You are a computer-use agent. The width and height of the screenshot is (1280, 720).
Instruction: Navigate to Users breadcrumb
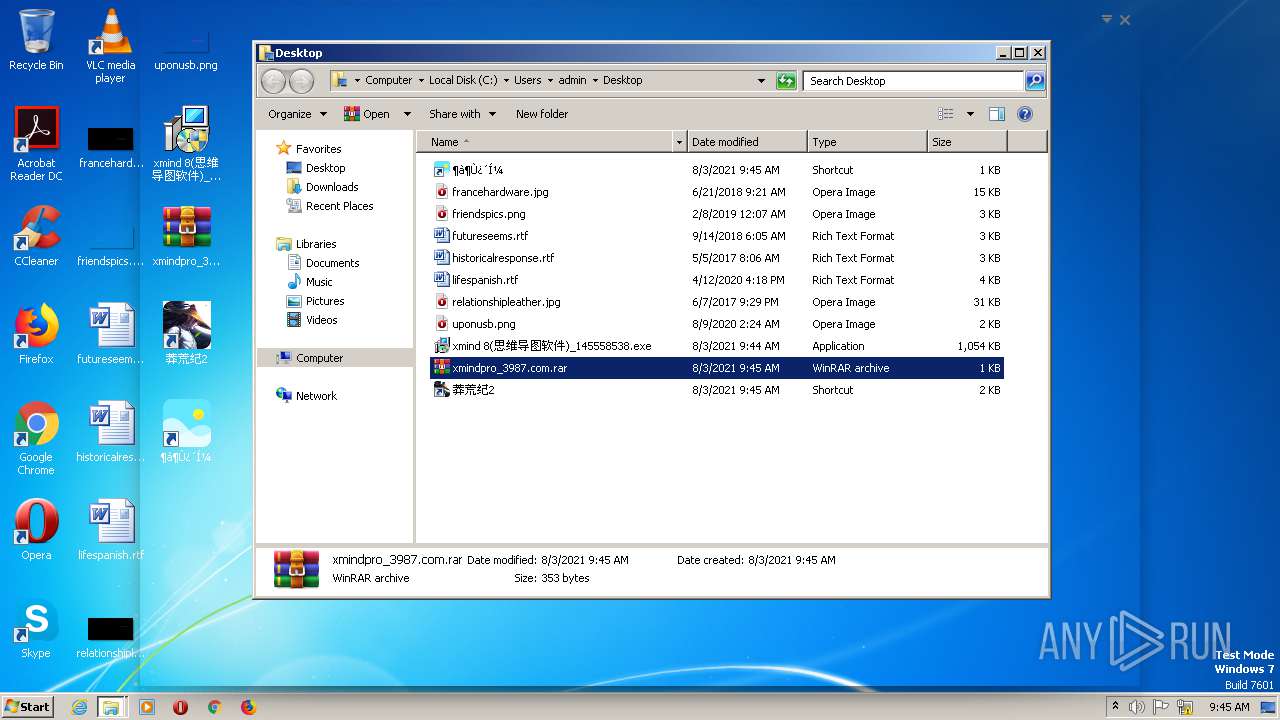click(x=527, y=81)
